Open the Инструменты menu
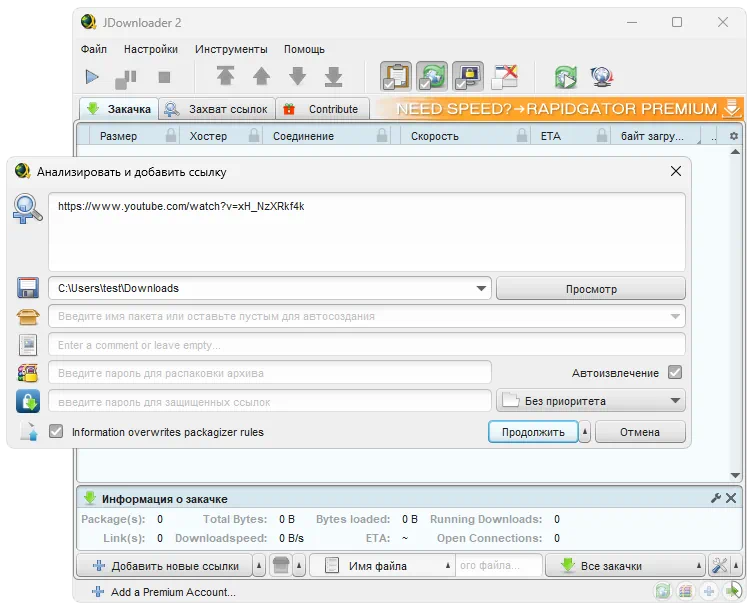Screen dimensions: 754x611 231,49
